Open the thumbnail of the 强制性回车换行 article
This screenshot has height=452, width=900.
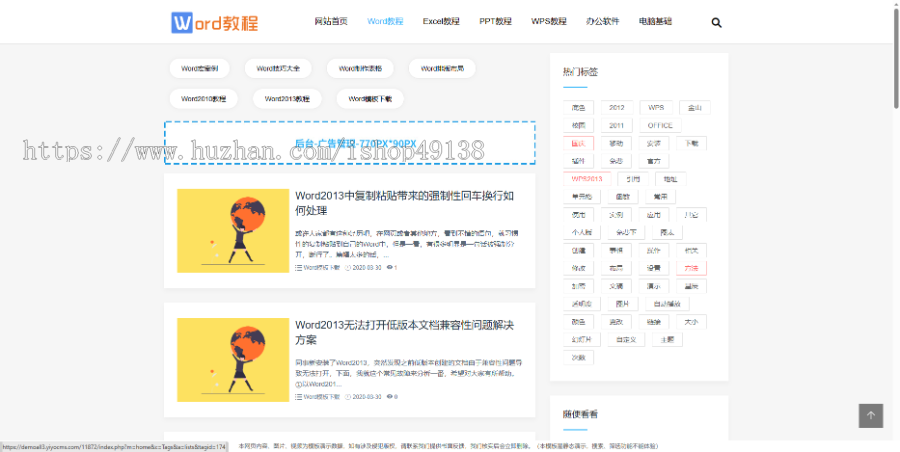pyautogui.click(x=233, y=231)
